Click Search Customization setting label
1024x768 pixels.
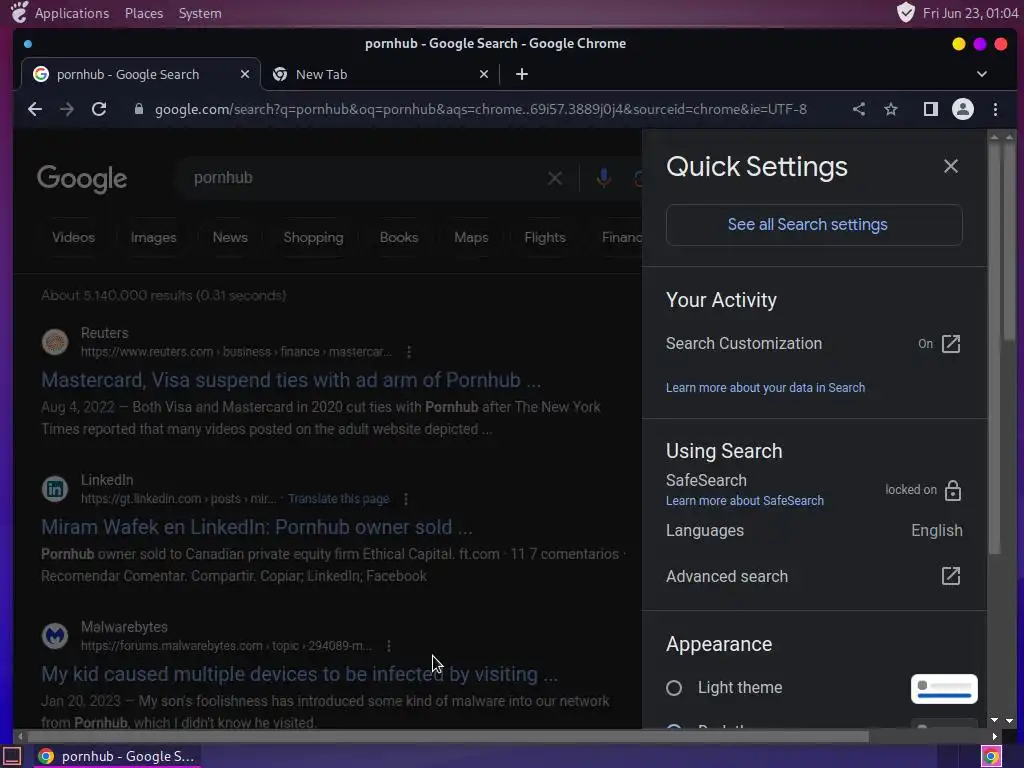click(744, 344)
